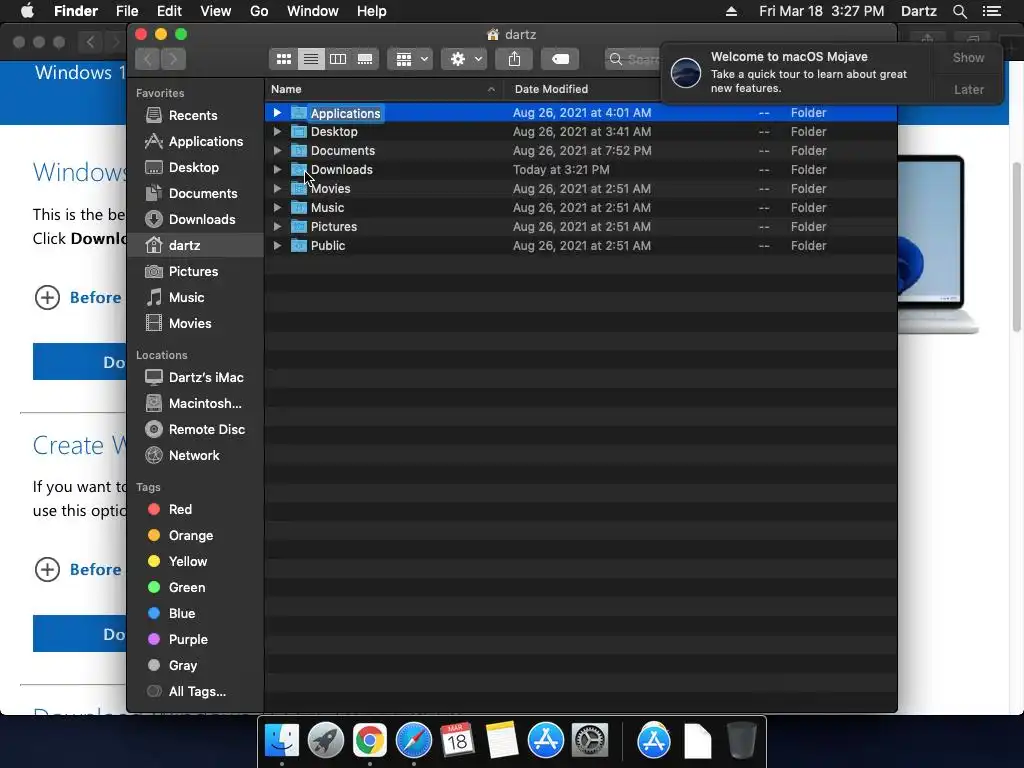This screenshot has width=1024, height=768.
Task: Go back with the Finder back arrow
Action: 148,59
